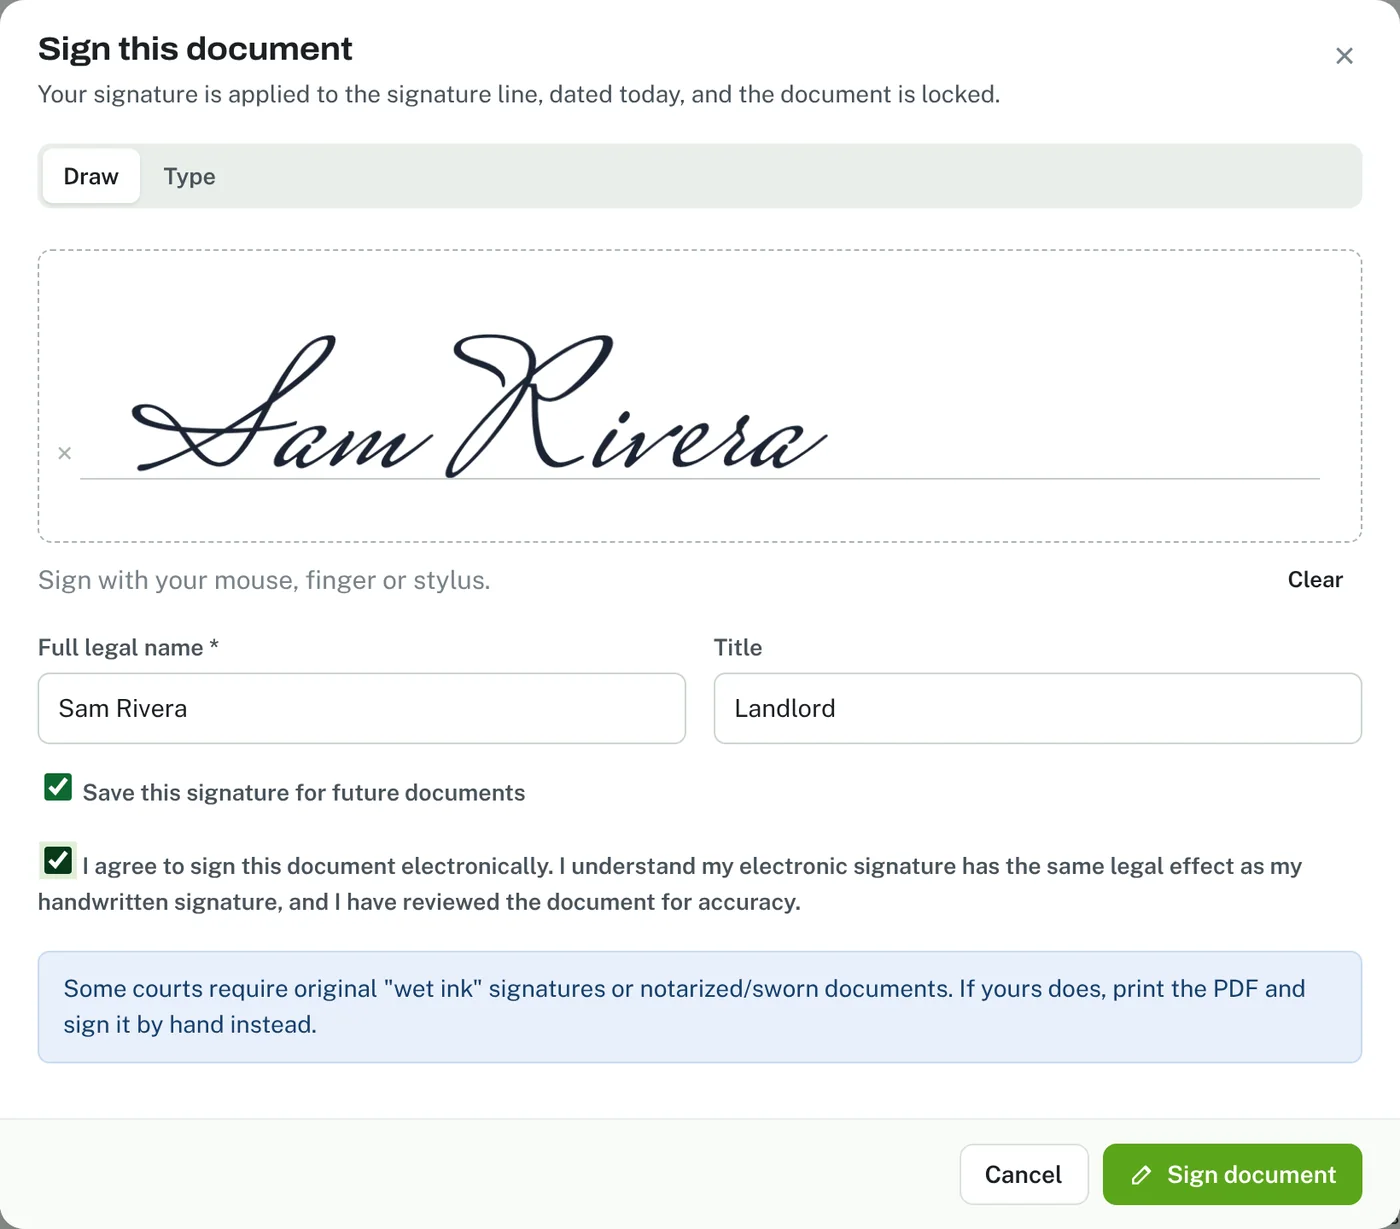Click the 'Save this signature for future documents' label
This screenshot has height=1229, width=1400.
(x=304, y=792)
